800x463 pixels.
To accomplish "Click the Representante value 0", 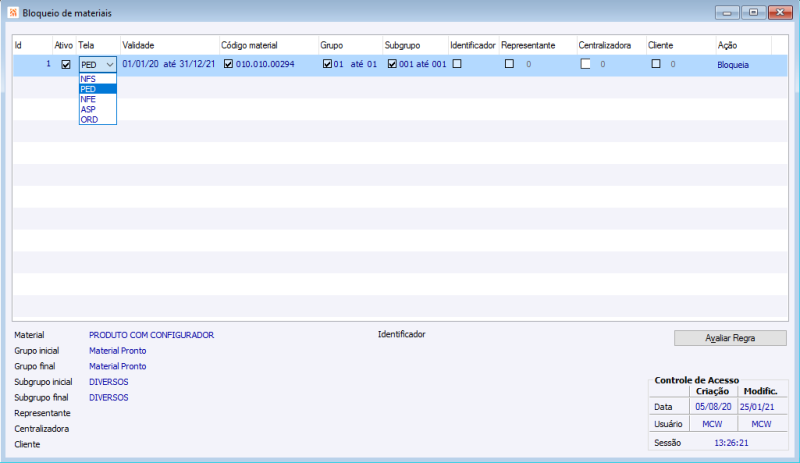I will click(x=529, y=65).
